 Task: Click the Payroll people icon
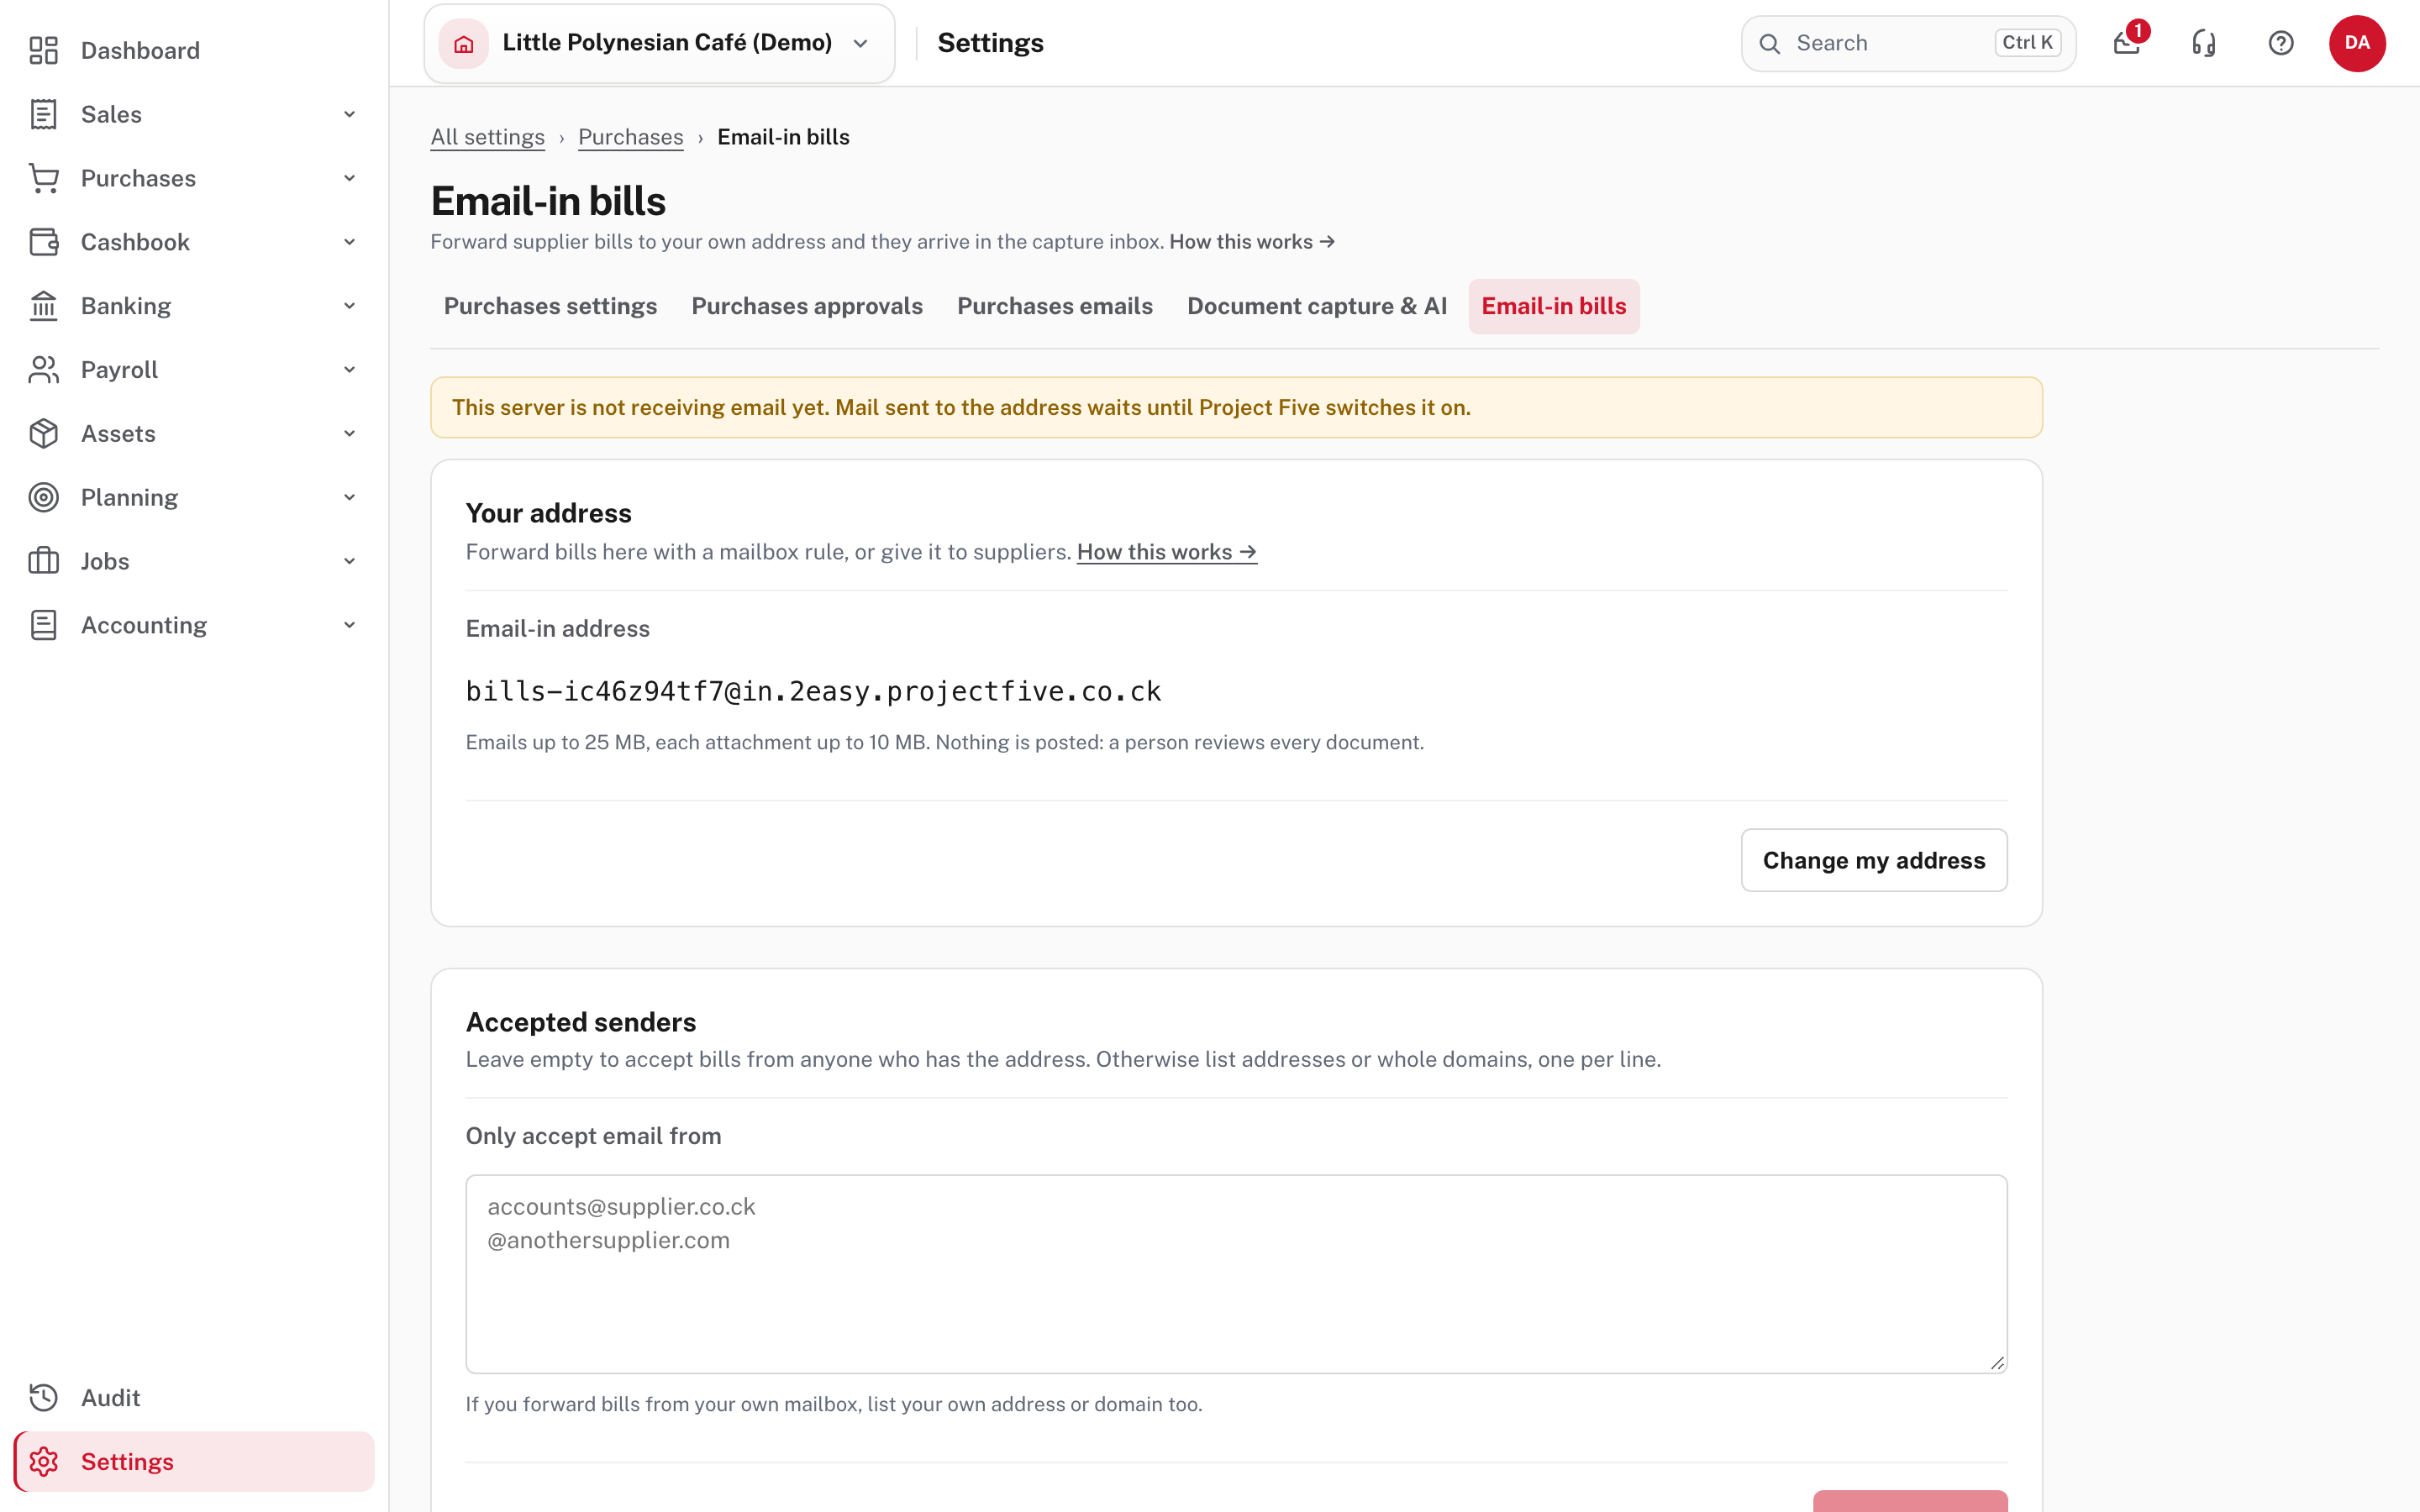[43, 370]
